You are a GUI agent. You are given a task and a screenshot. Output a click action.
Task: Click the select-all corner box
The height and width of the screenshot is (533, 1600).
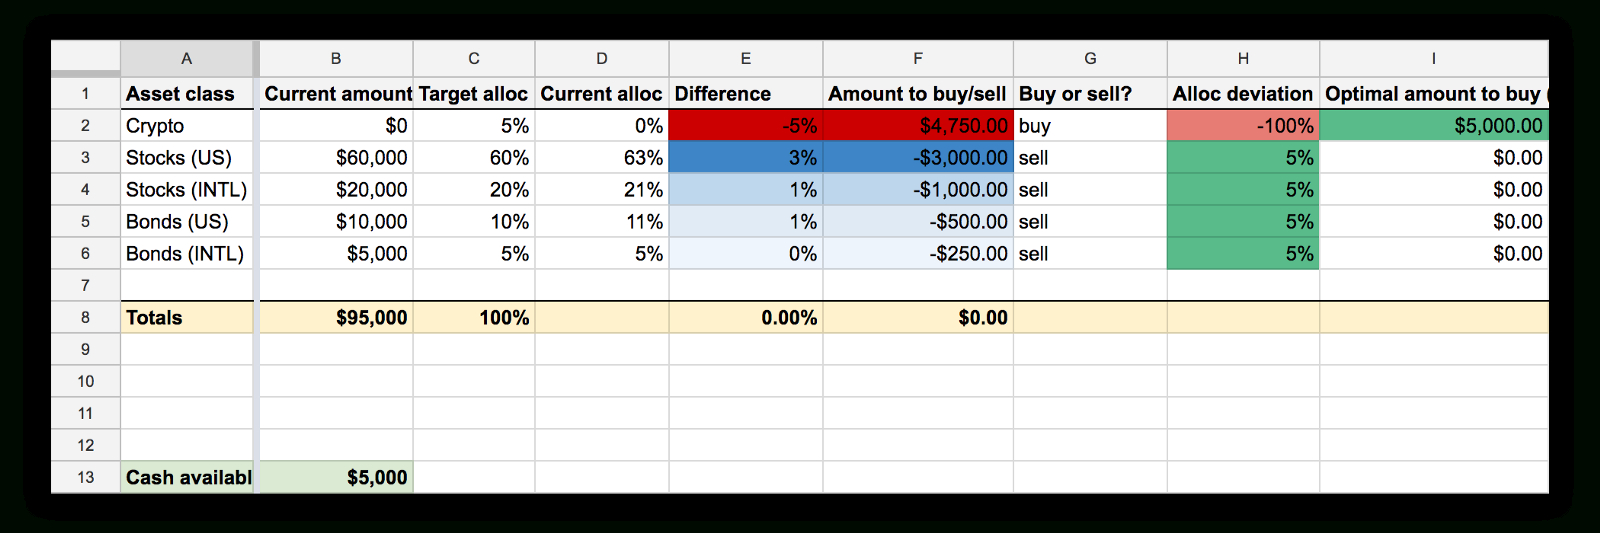[85, 59]
